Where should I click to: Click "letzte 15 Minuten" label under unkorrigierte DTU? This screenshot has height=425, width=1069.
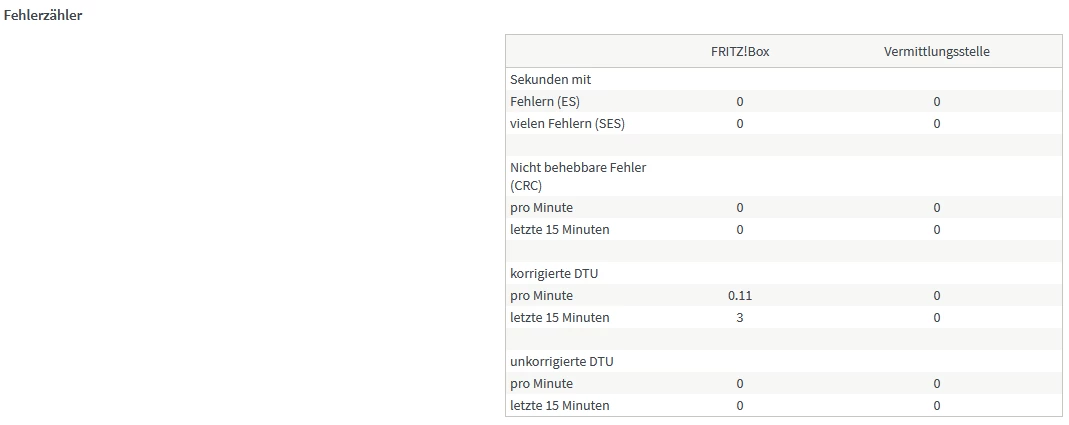point(559,406)
